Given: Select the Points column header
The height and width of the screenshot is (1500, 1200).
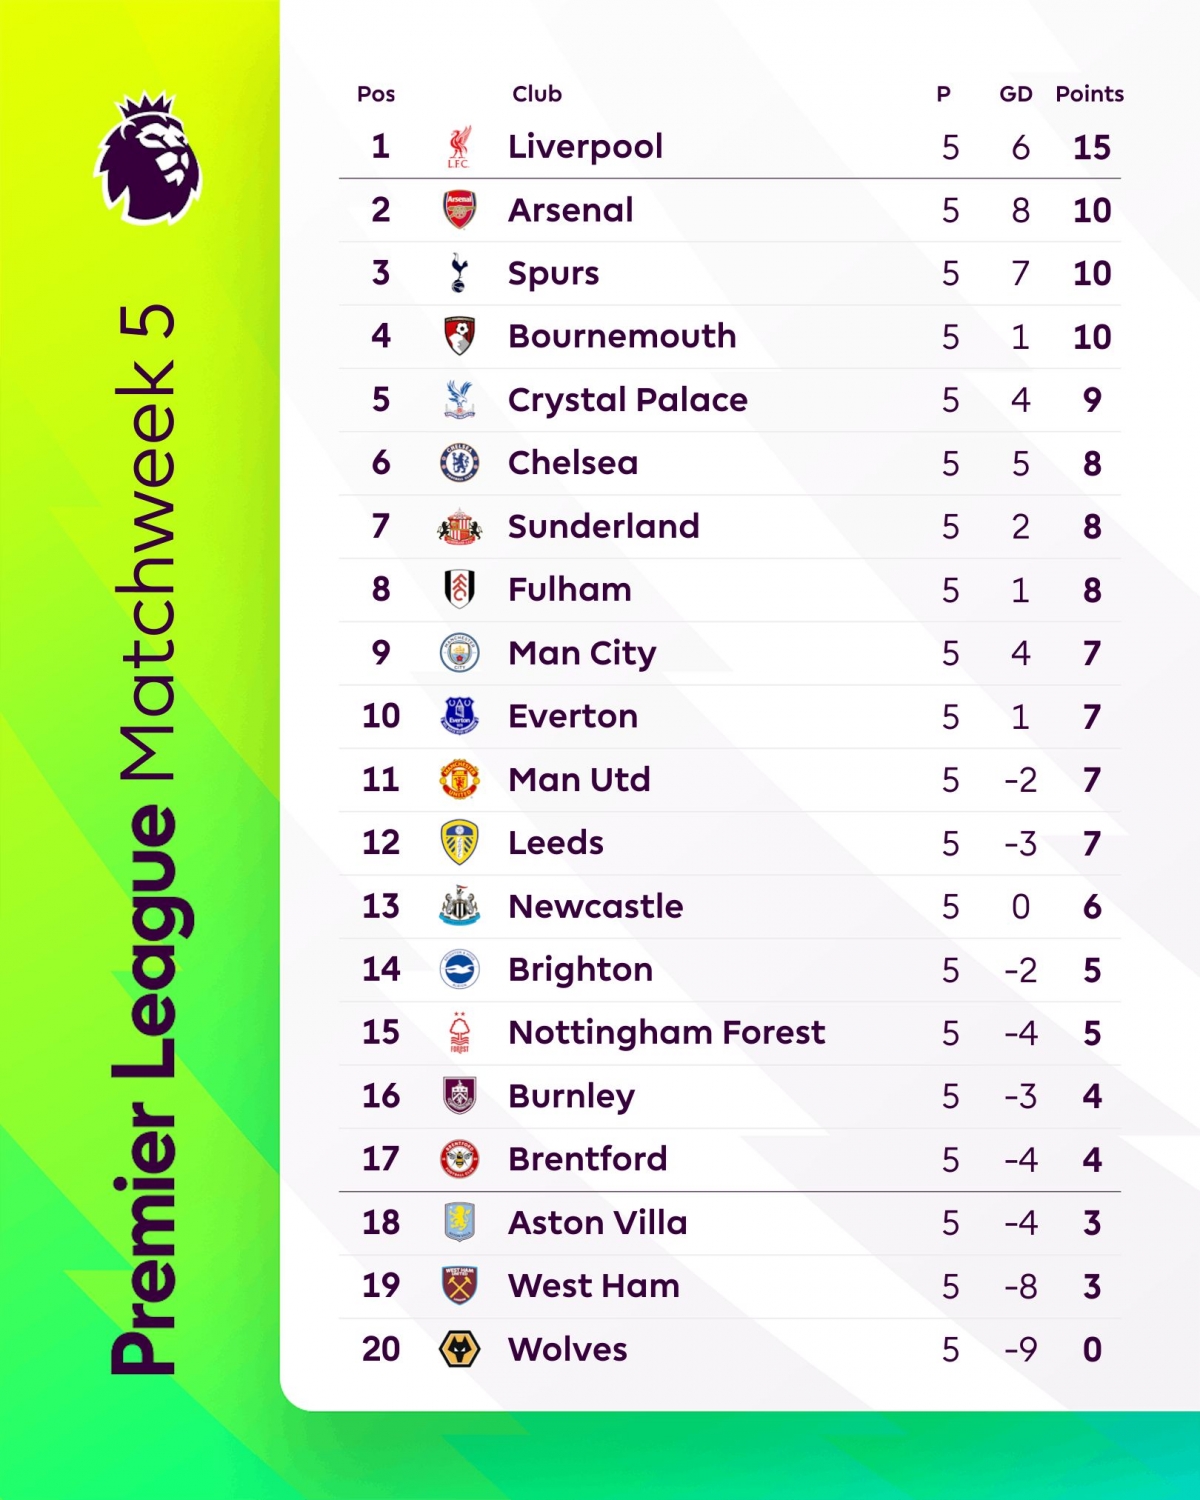Looking at the screenshot, I should (1089, 94).
